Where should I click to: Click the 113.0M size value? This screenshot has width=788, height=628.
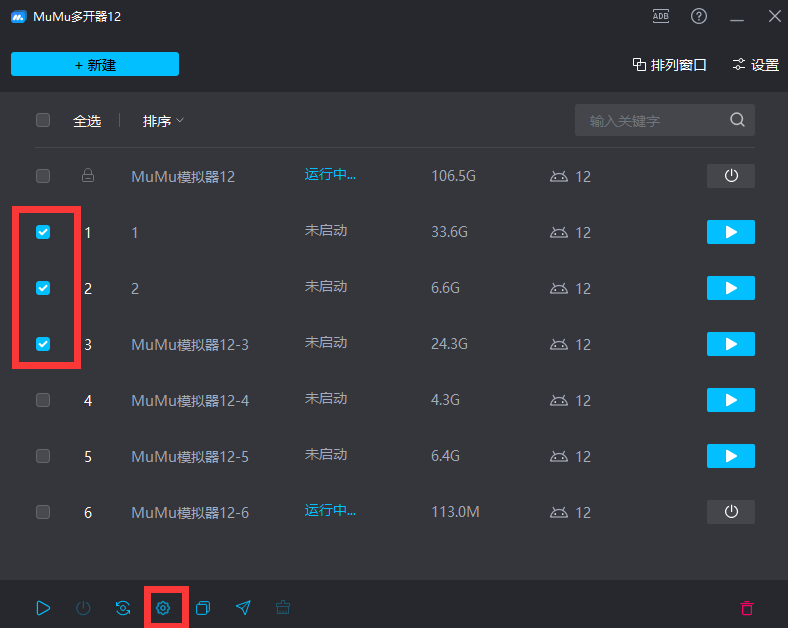pyautogui.click(x=455, y=512)
